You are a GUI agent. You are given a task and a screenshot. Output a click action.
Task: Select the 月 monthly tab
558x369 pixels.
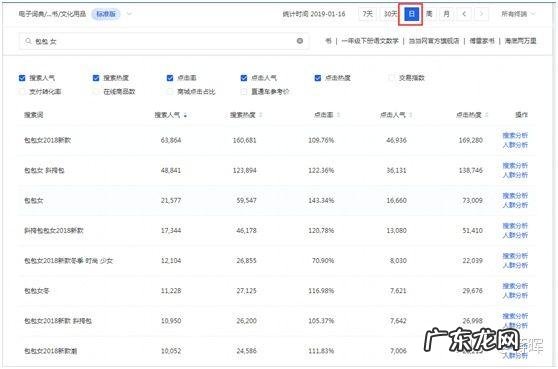(x=447, y=14)
